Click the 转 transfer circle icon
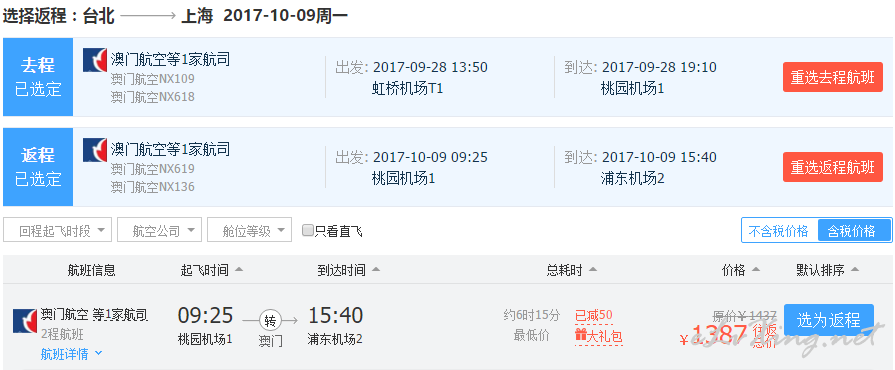 click(x=270, y=321)
